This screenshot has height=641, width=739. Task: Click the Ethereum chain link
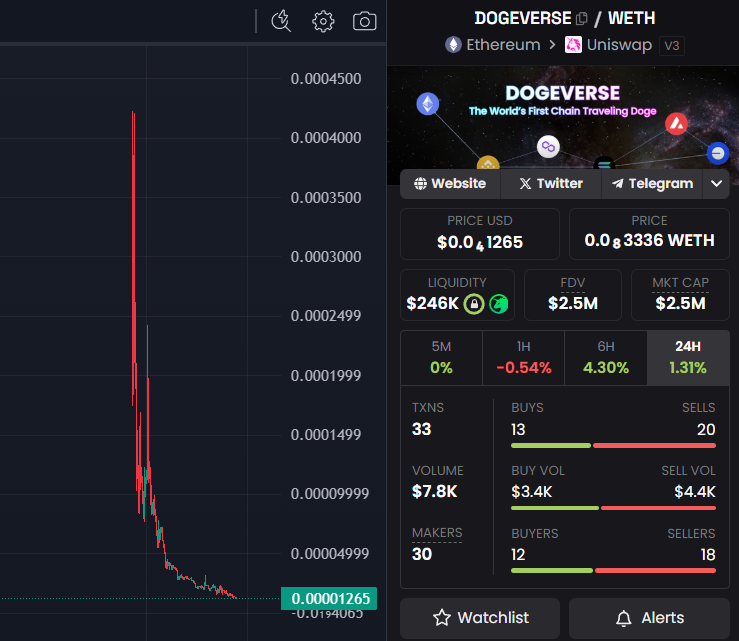point(503,45)
